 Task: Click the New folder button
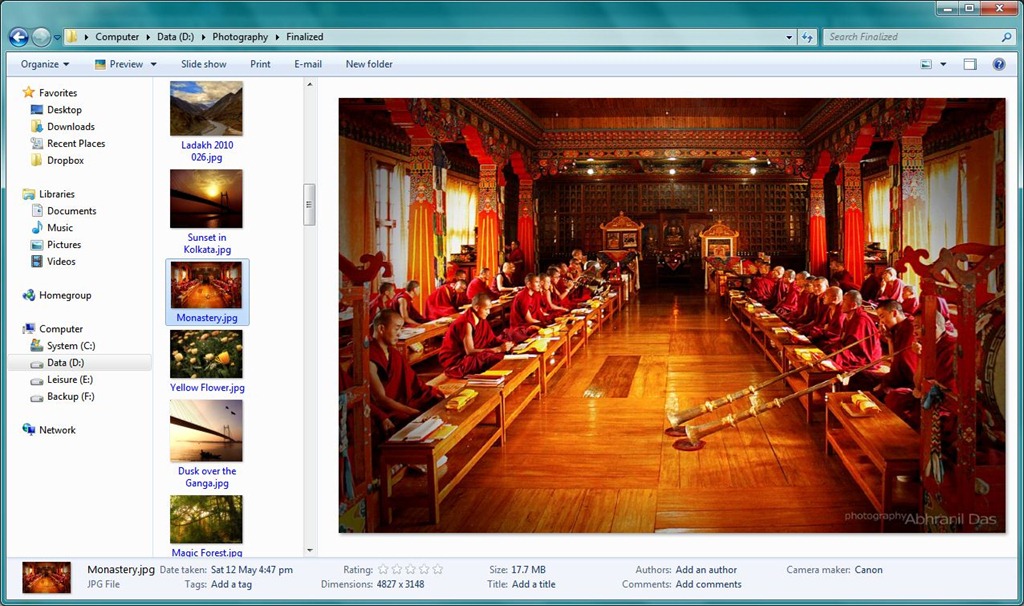tap(369, 64)
